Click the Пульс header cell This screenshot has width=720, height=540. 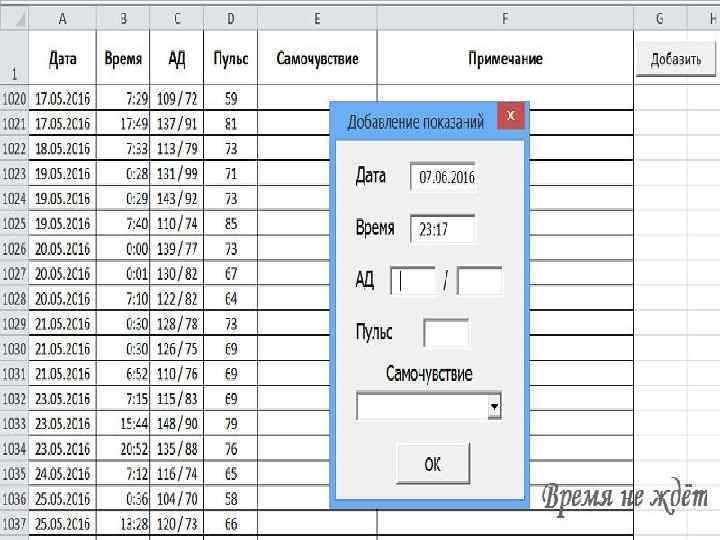point(231,58)
